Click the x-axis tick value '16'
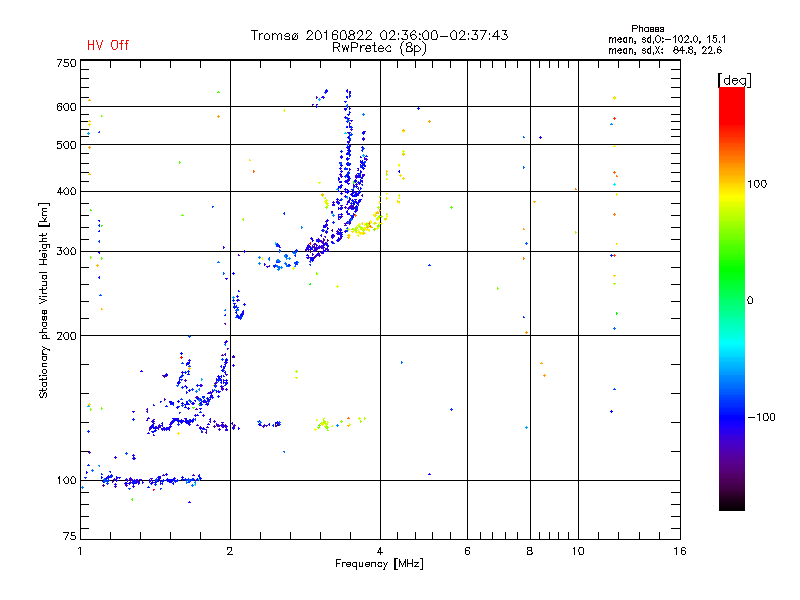This screenshot has height=600, width=800. coord(680,551)
